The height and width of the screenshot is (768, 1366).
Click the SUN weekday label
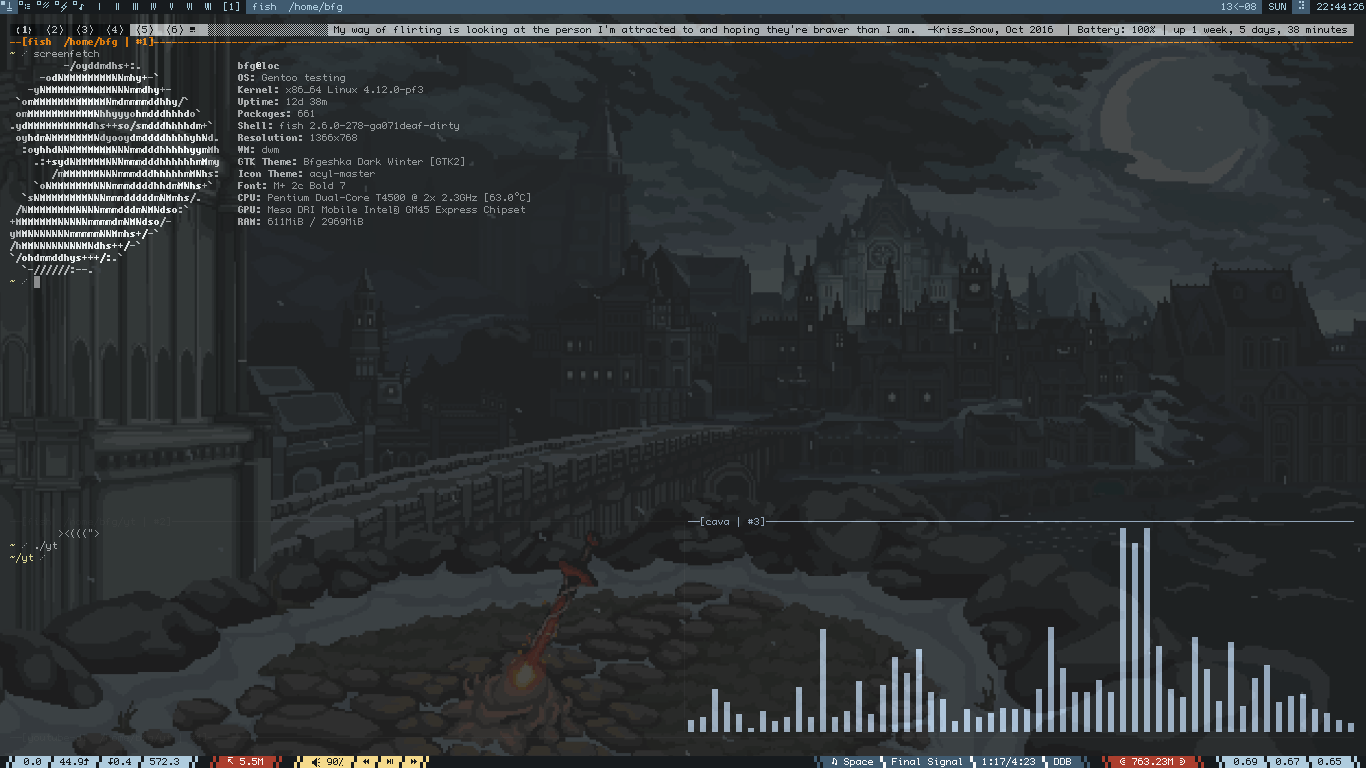[1277, 6]
